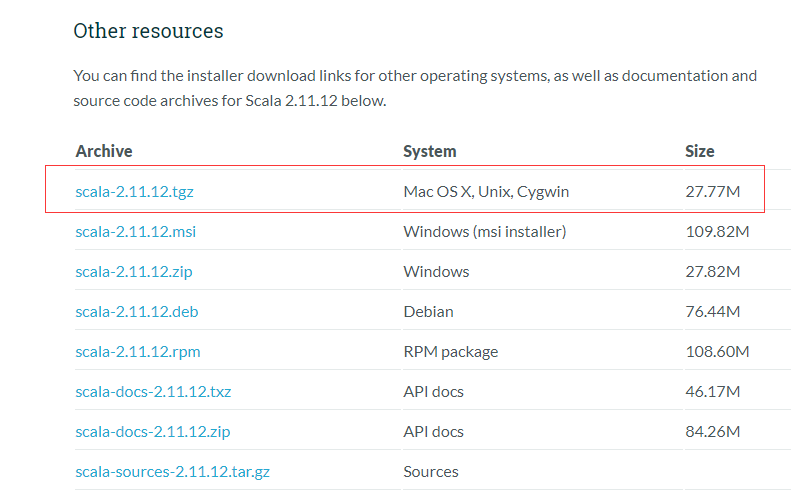Click the "Windows (msi installer)" system cell

484,231
